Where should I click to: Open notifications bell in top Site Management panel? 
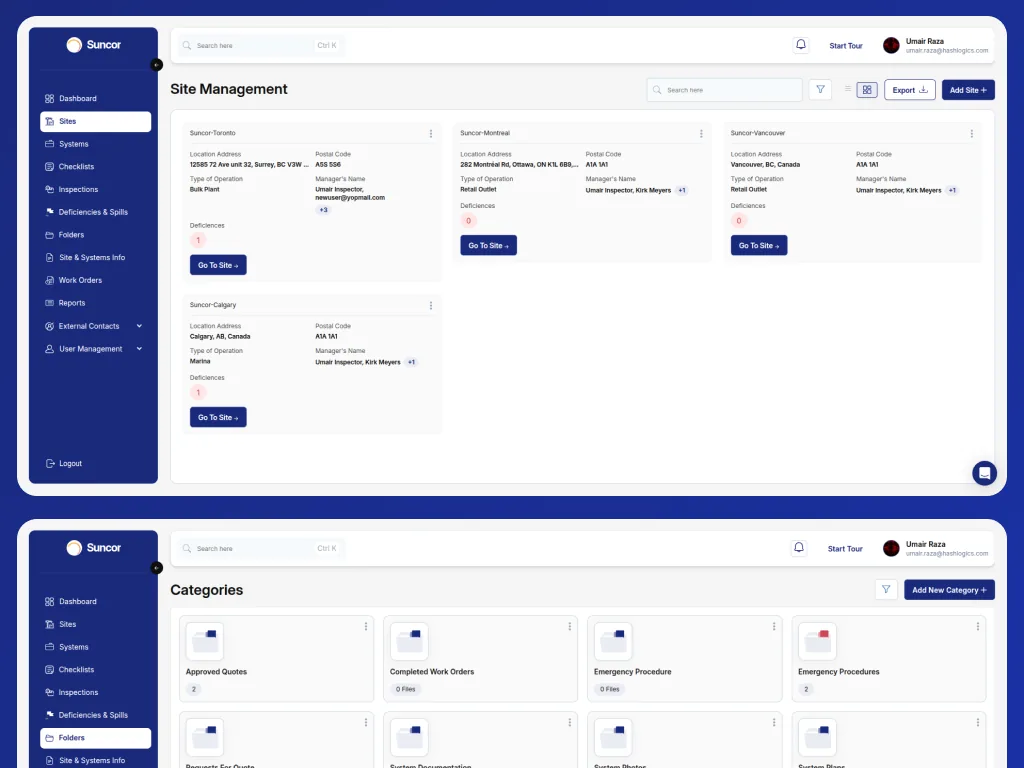(x=801, y=45)
